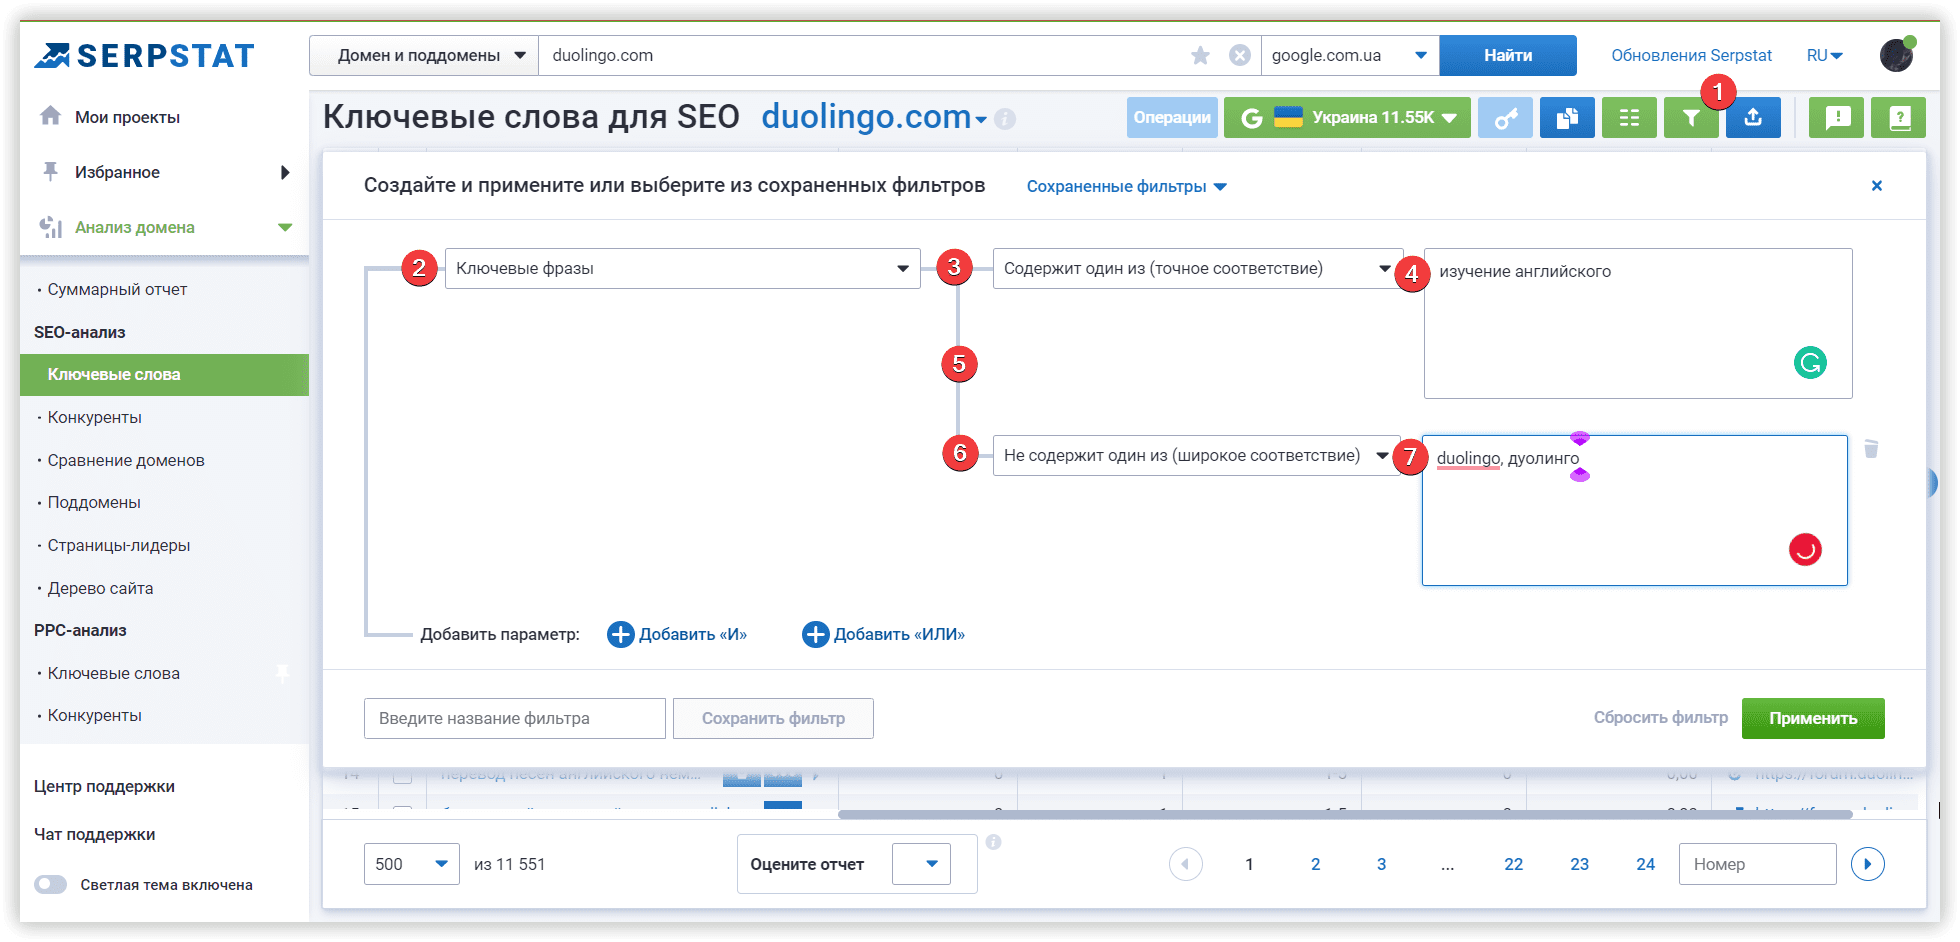Open the RU language dropdown
This screenshot has height=942, width=1960.
pos(1824,56)
